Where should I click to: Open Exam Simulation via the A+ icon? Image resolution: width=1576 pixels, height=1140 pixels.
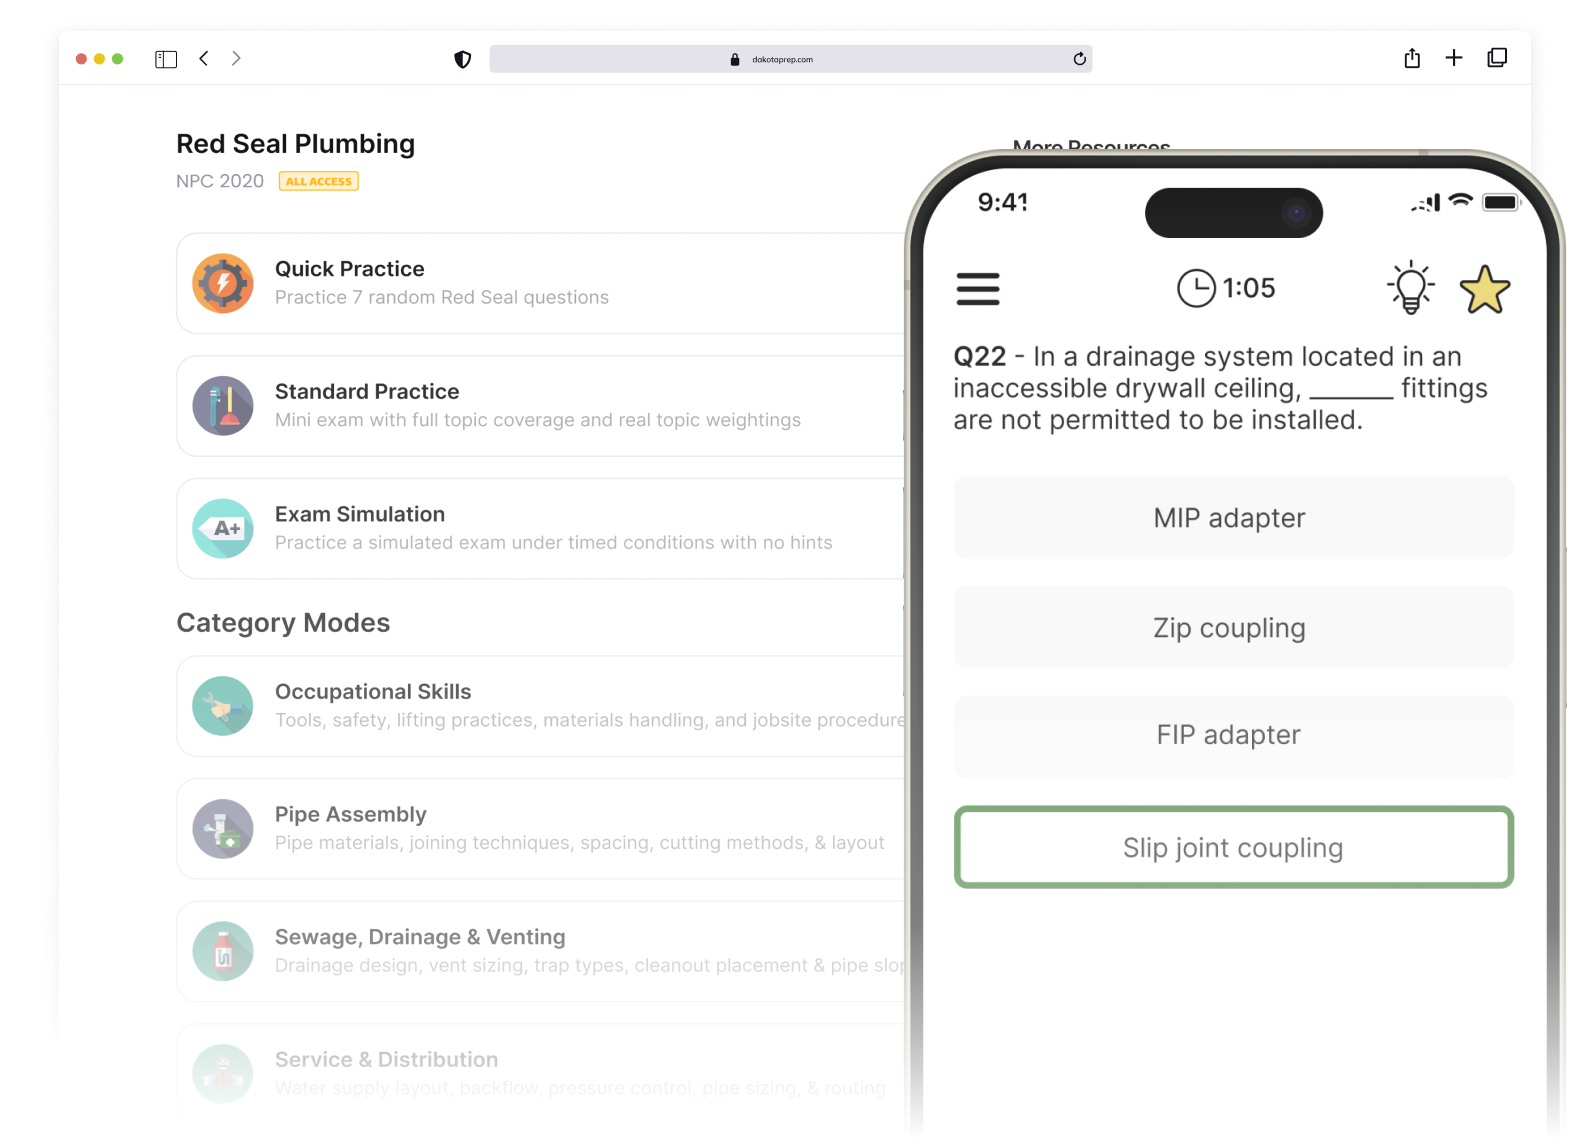(x=222, y=529)
